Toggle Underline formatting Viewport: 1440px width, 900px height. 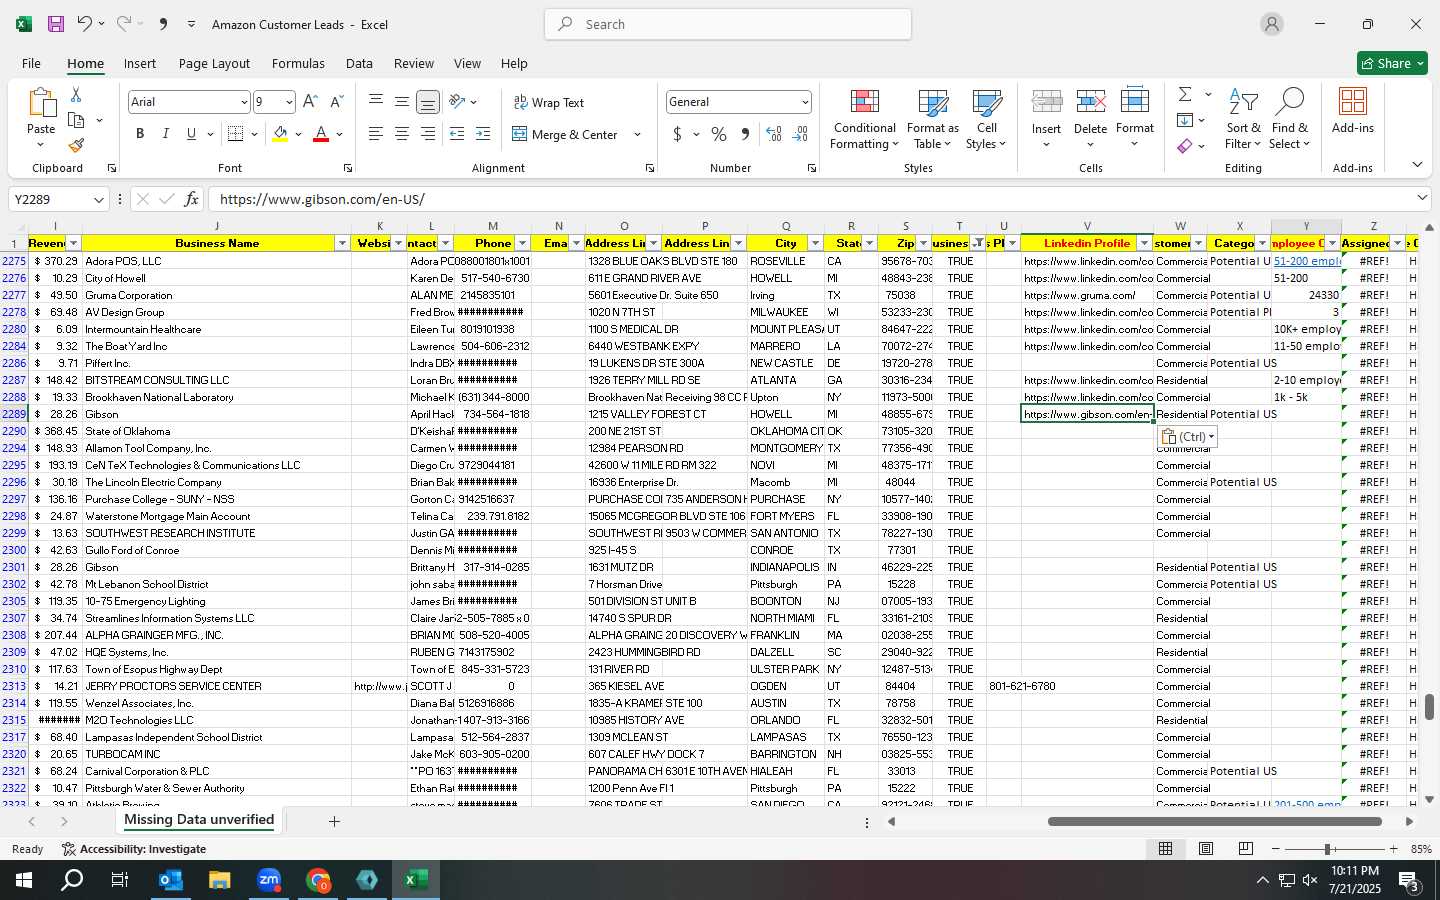coord(191,134)
